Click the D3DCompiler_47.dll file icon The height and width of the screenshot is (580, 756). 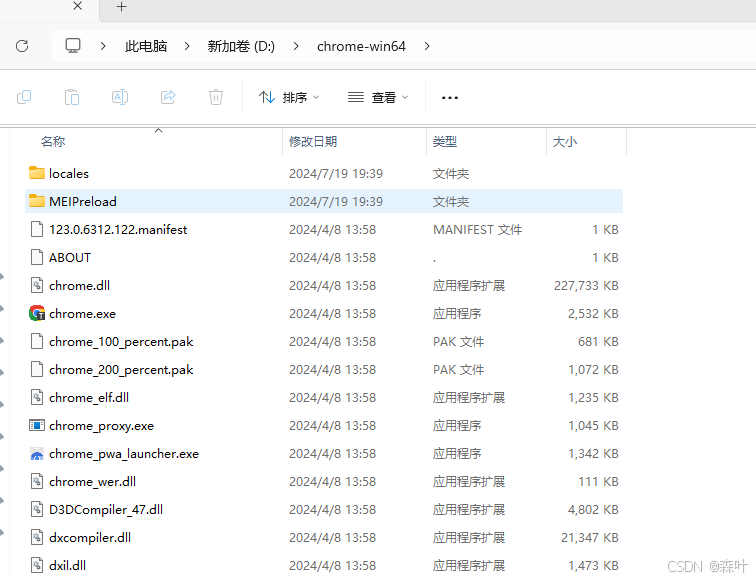pyautogui.click(x=37, y=509)
